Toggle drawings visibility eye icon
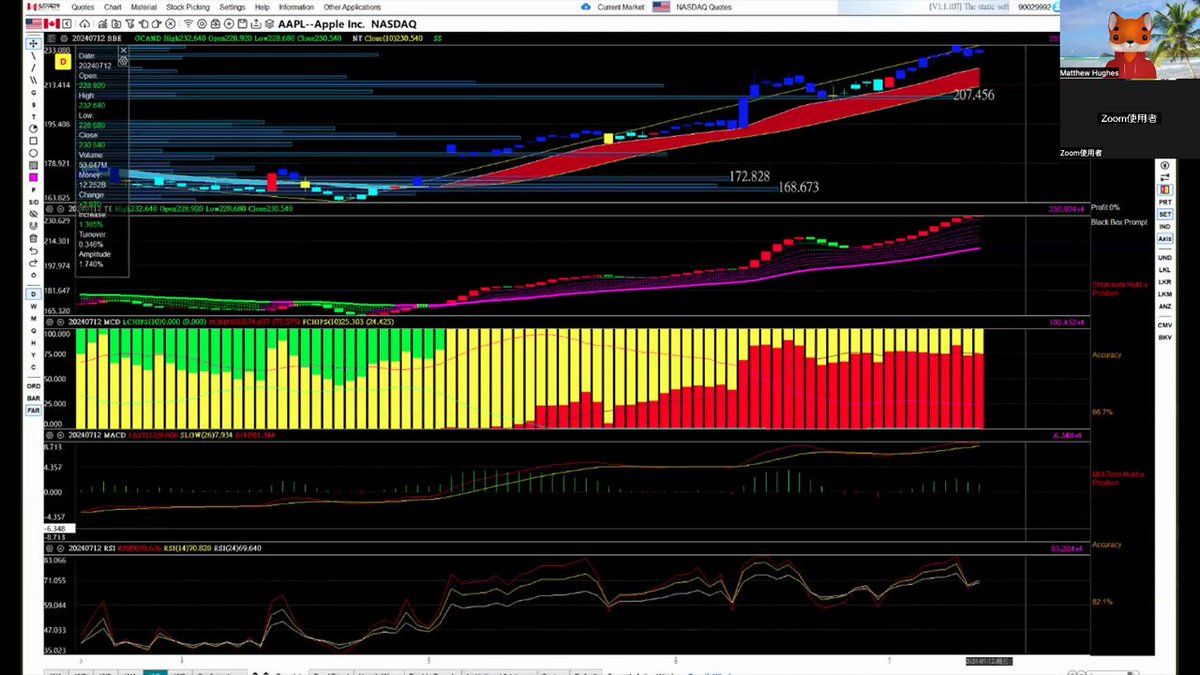This screenshot has height=675, width=1200. click(x=33, y=213)
